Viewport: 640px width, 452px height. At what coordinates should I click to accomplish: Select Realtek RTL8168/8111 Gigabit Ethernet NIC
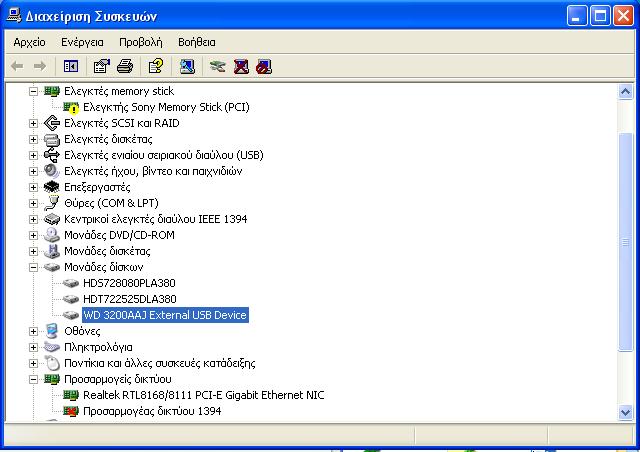204,395
